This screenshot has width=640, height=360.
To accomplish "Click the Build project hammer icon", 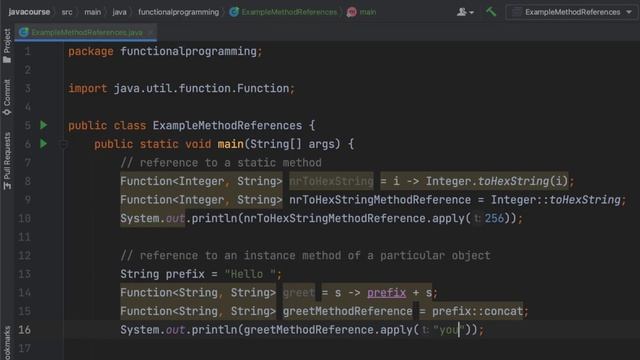I will click(491, 11).
